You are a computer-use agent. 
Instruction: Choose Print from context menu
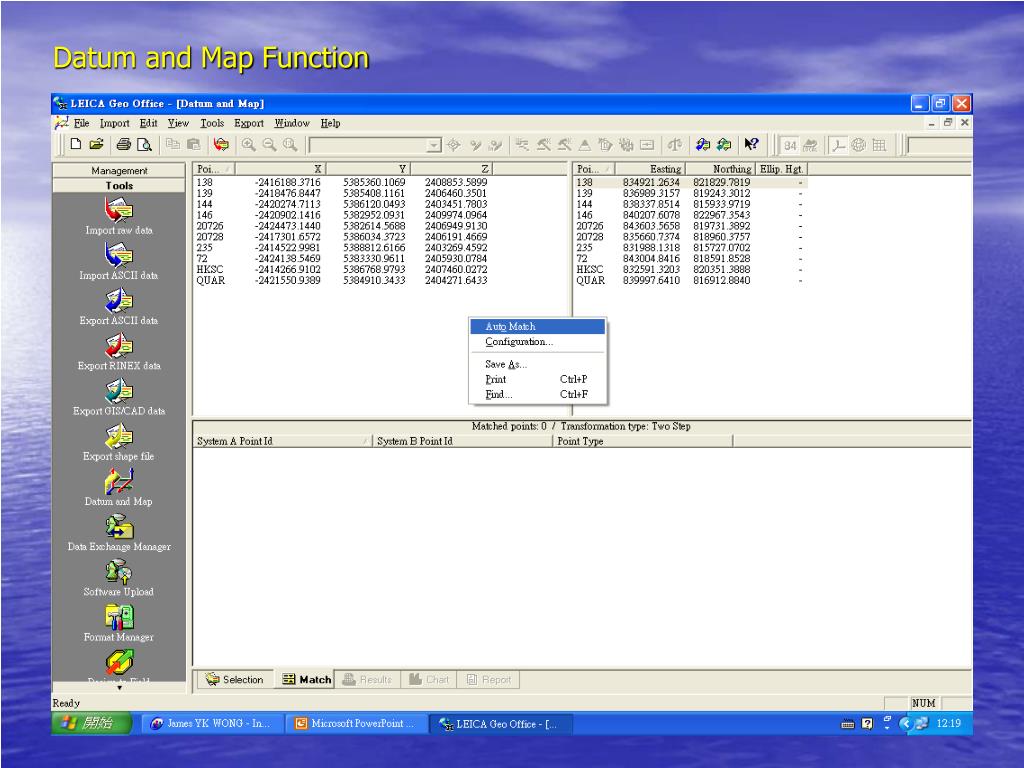point(537,379)
